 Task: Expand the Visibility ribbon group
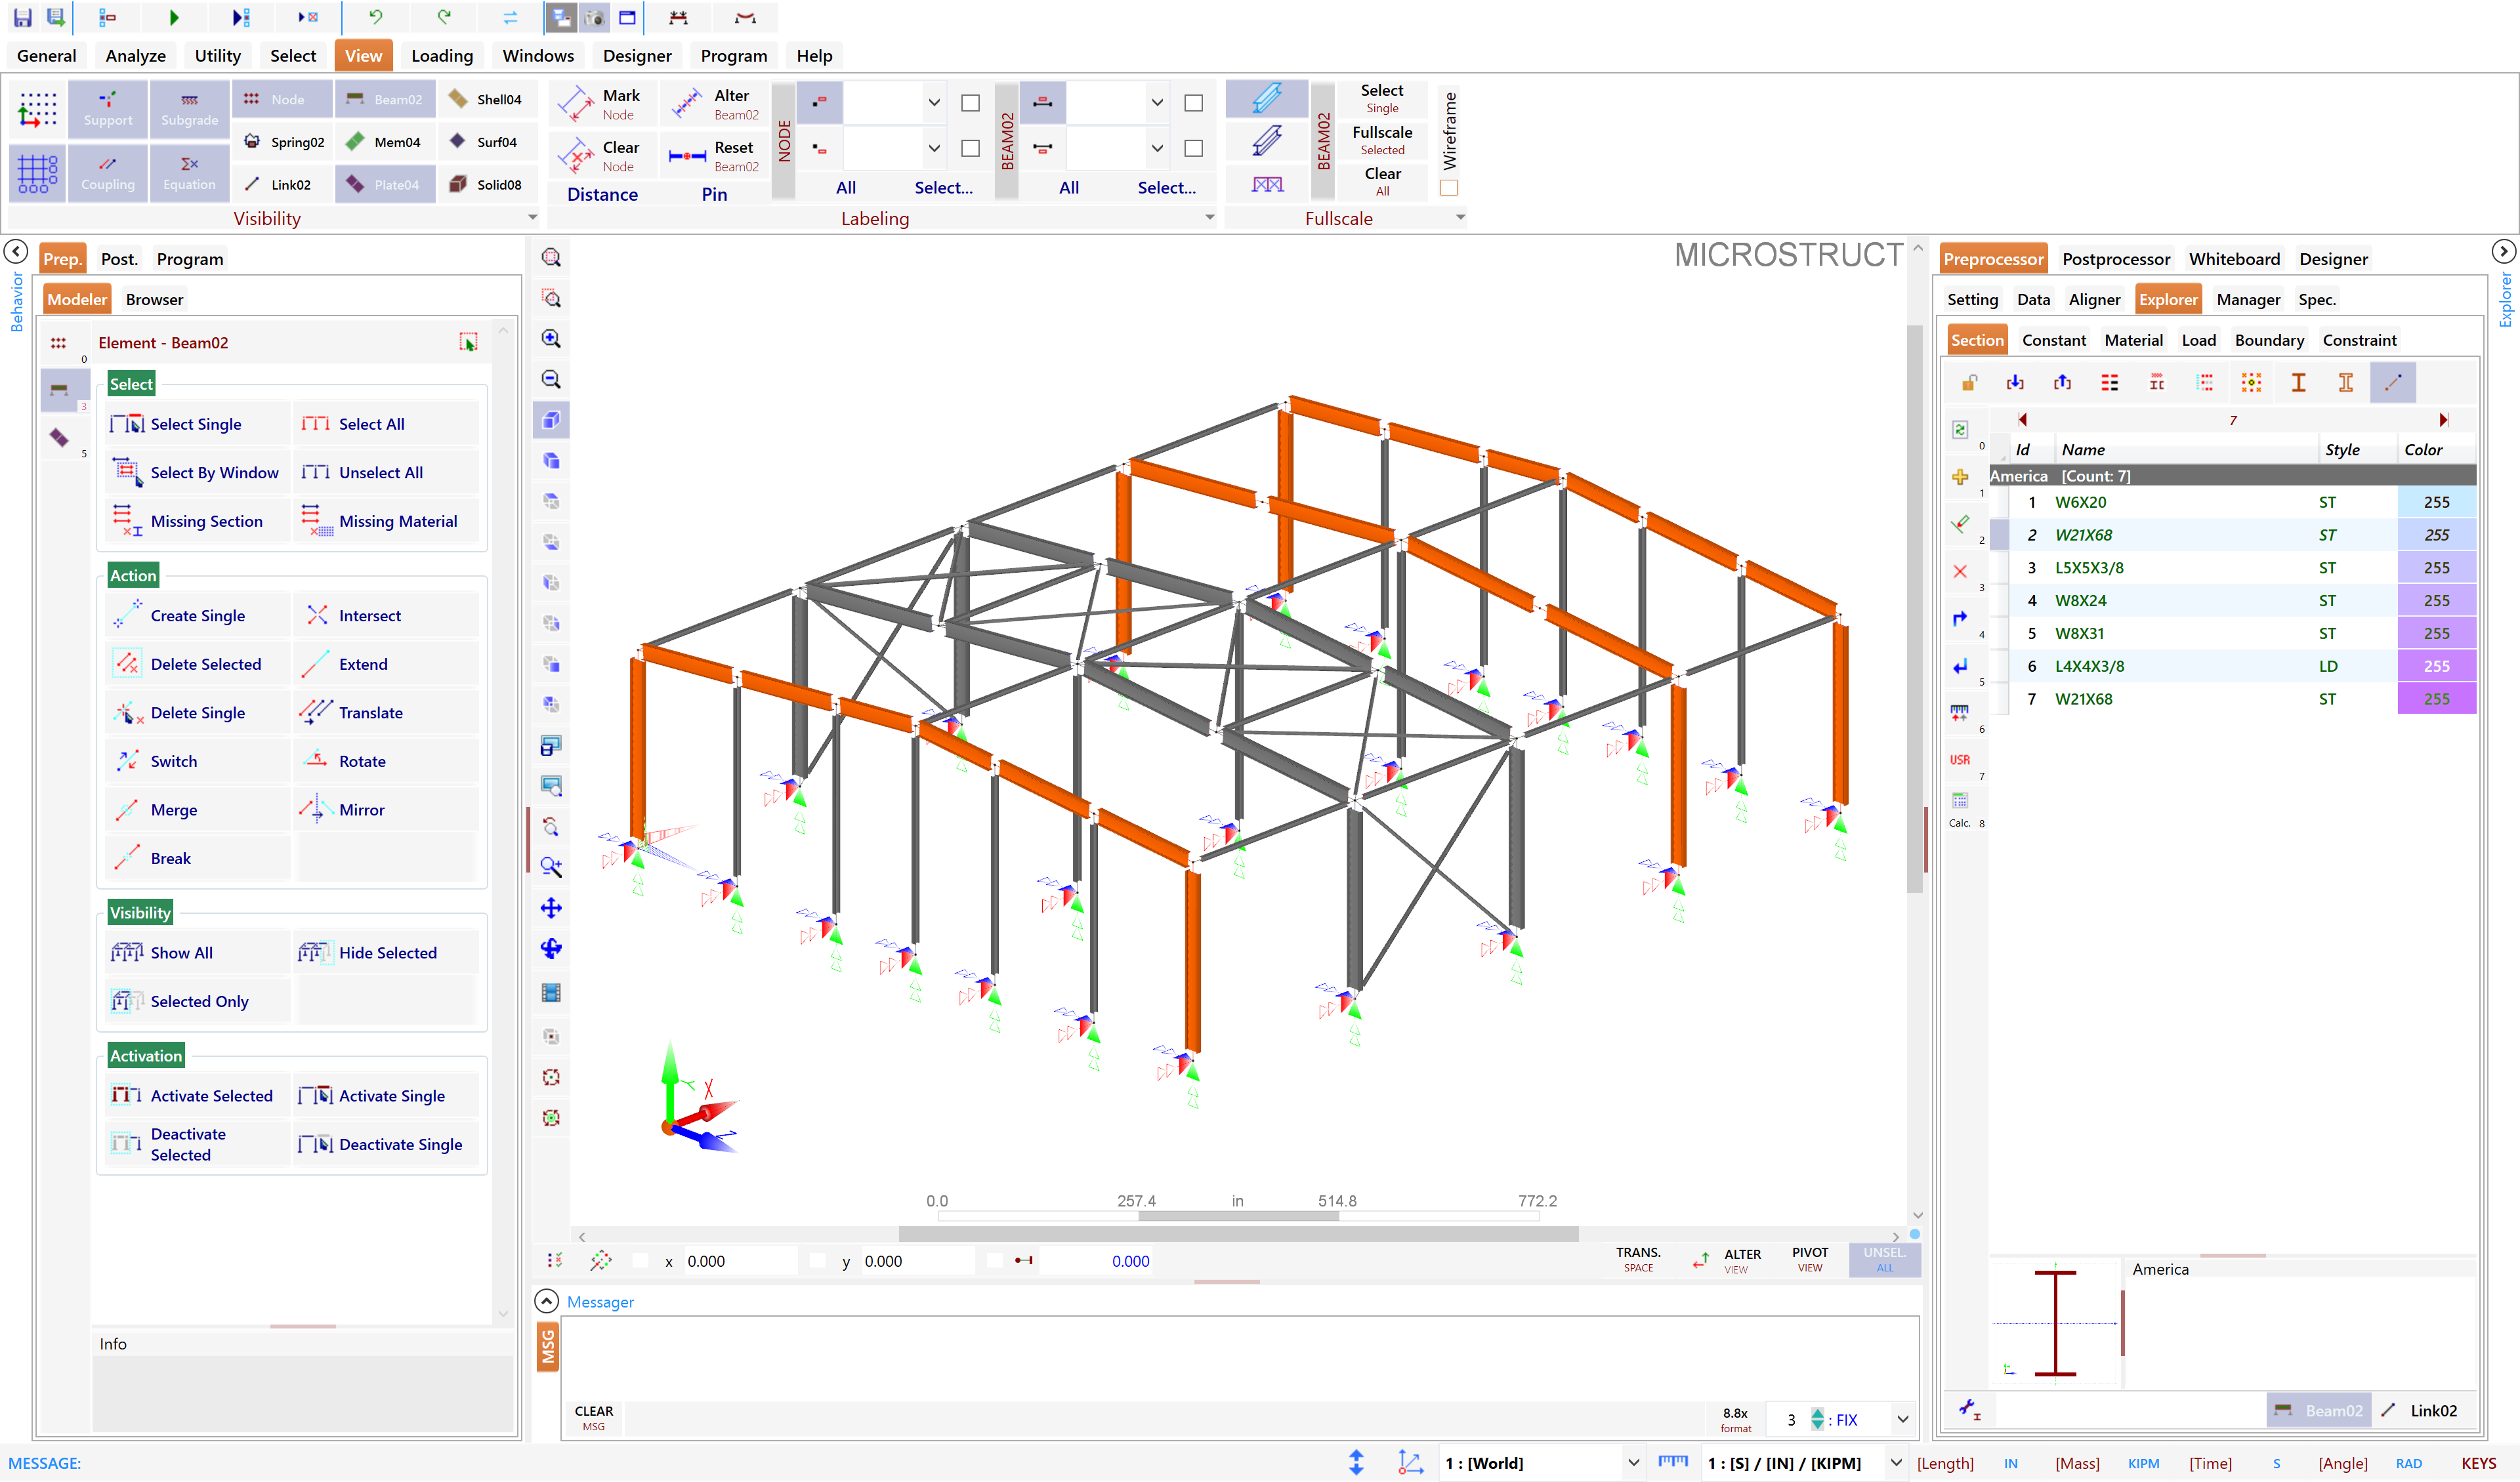pos(532,218)
